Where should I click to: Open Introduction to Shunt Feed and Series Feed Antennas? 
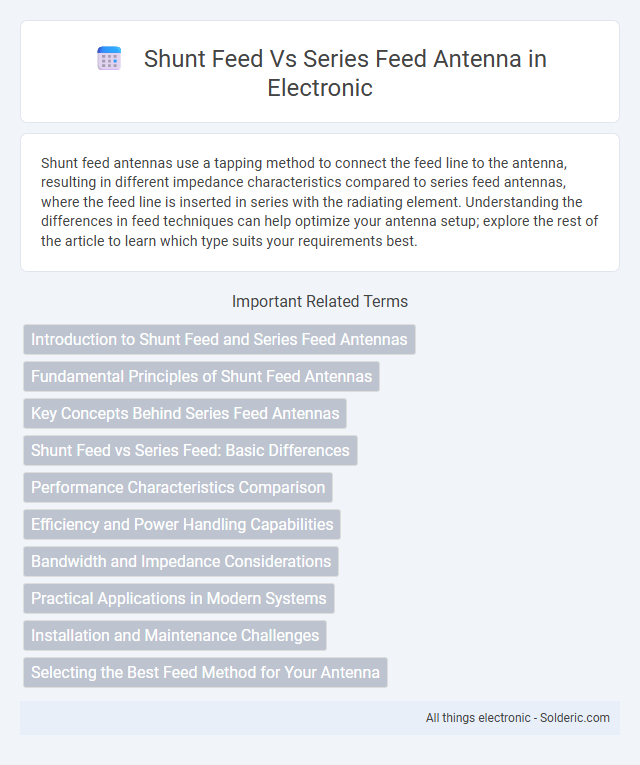(219, 339)
